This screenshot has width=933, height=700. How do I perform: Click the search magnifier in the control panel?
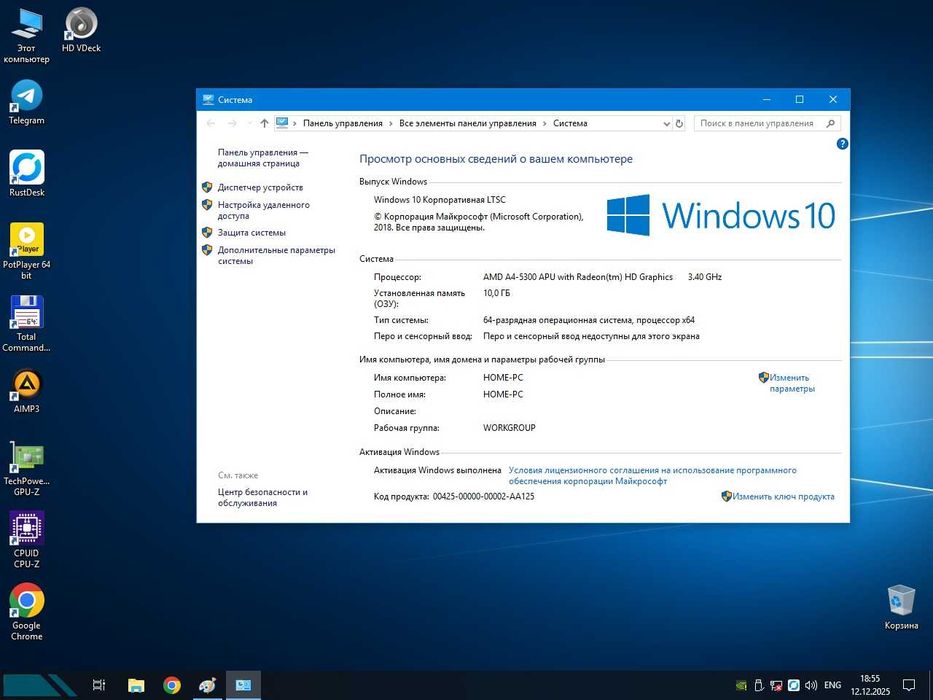831,123
